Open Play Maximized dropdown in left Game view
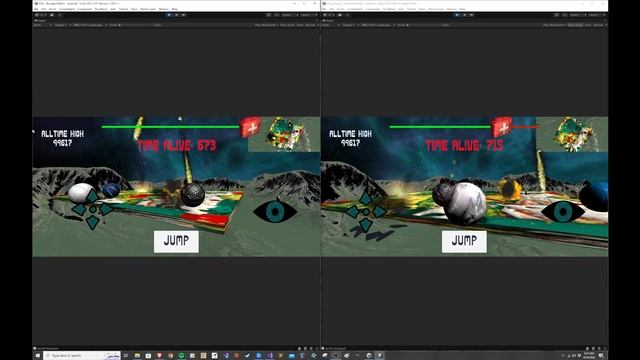Screen dimensions: 640x360 (267, 25)
